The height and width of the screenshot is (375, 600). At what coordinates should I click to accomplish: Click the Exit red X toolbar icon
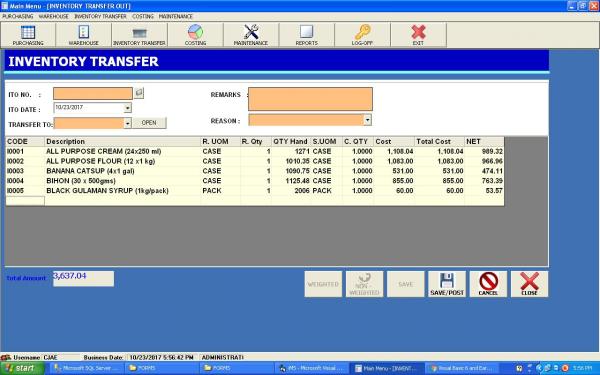point(418,35)
